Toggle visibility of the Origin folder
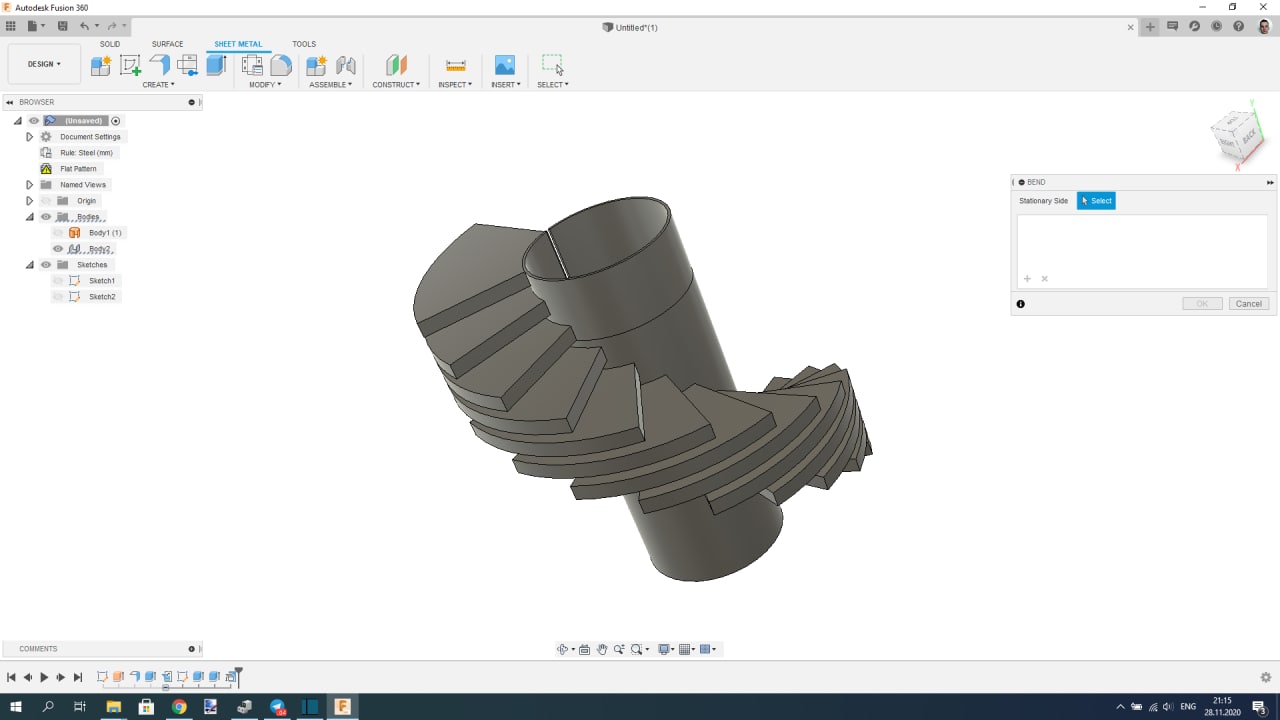 click(x=46, y=201)
